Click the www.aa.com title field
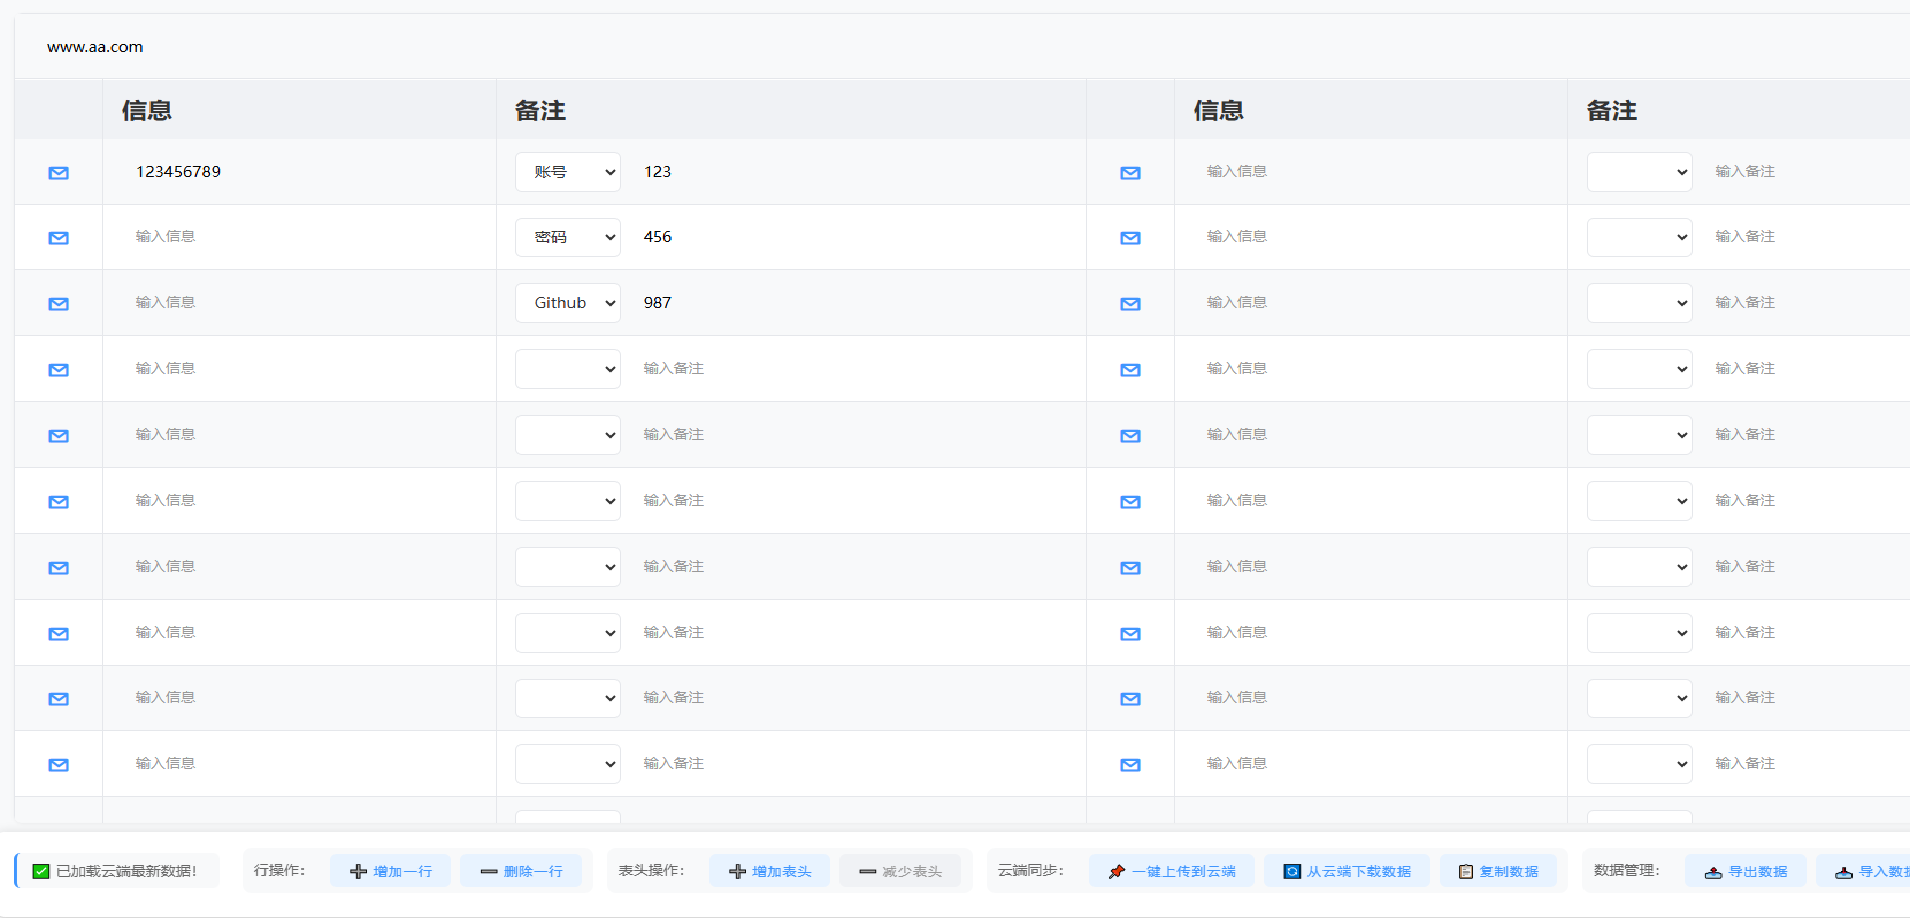1910x918 pixels. point(95,47)
